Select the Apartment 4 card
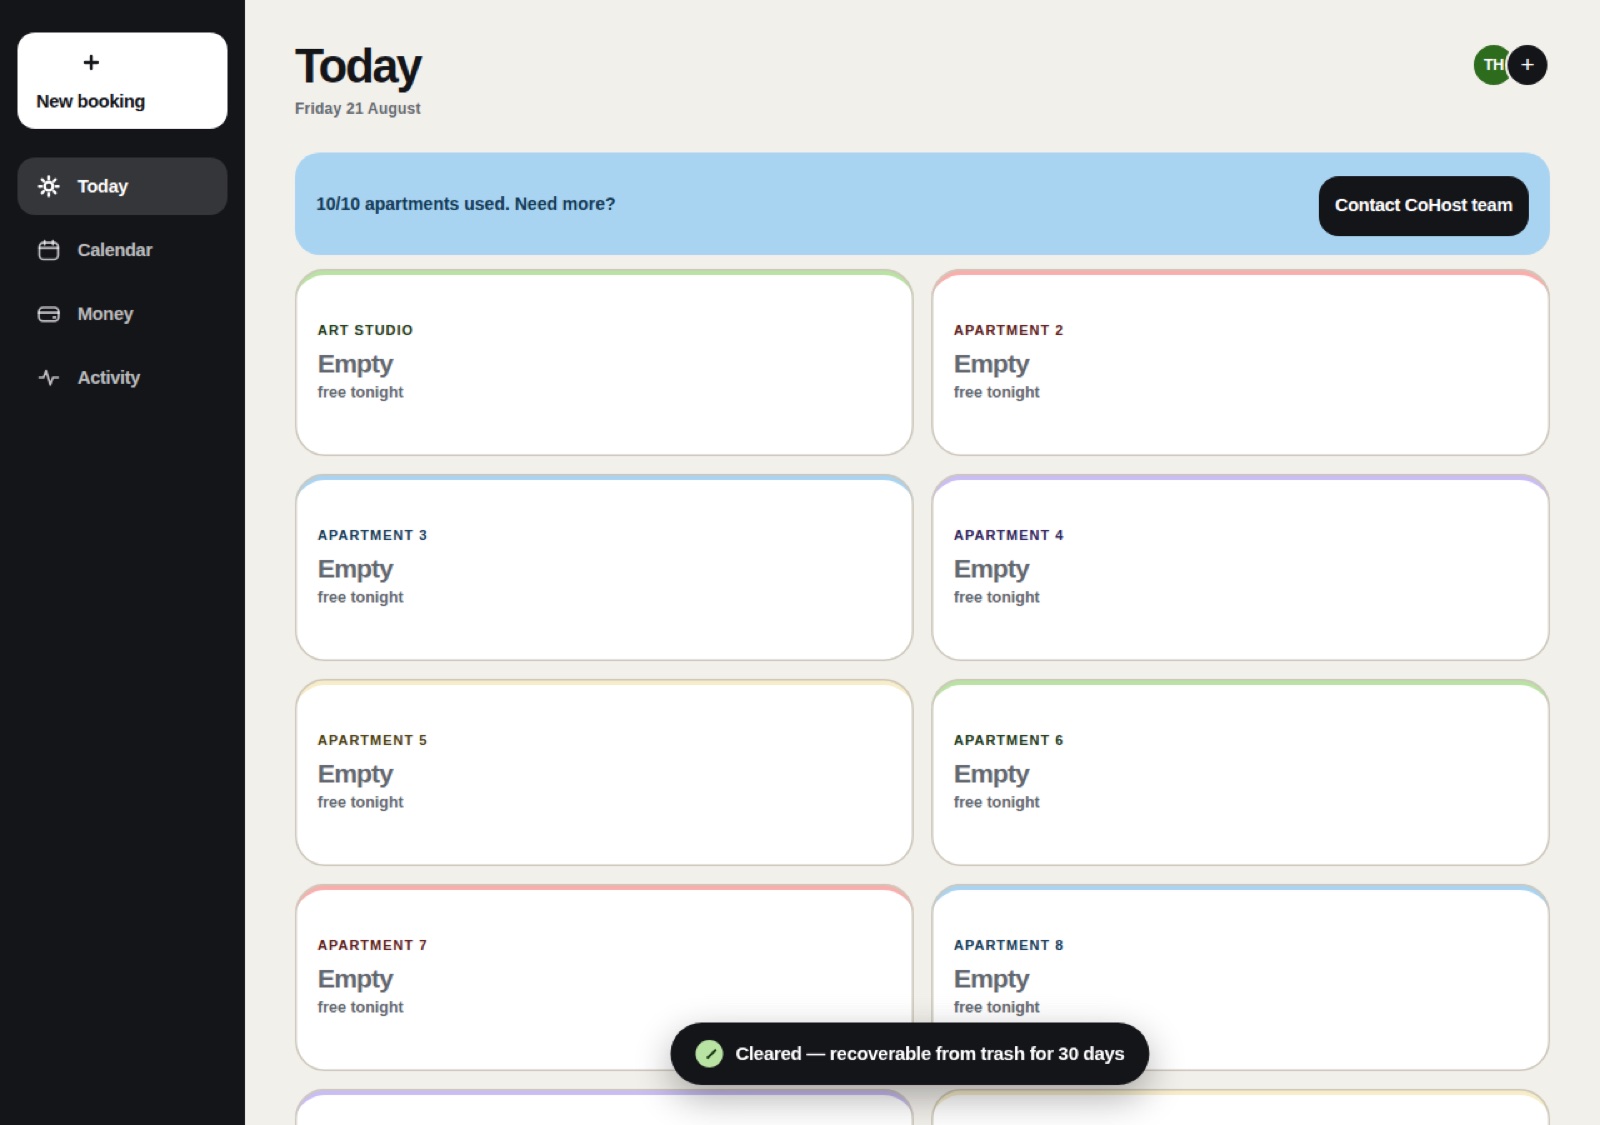 point(1240,568)
